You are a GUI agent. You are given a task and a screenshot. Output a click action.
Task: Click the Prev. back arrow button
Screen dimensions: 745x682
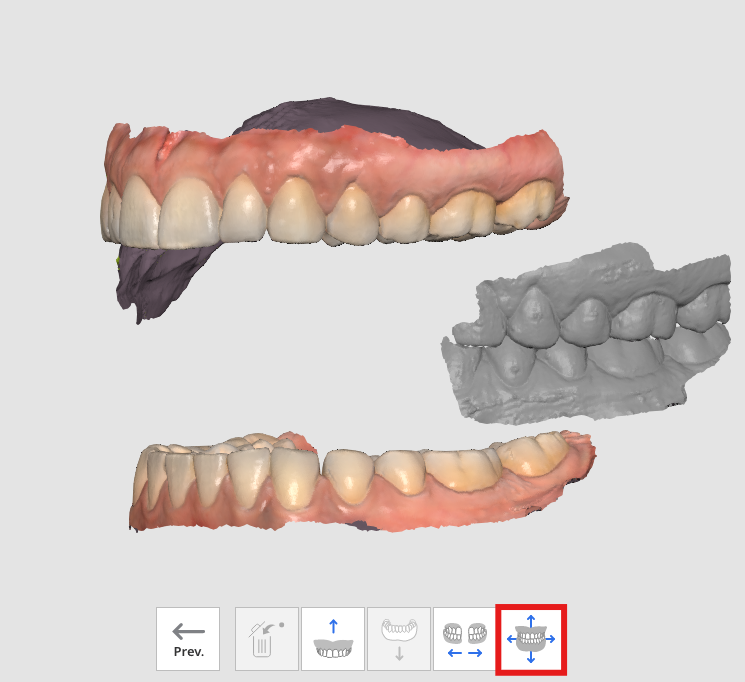tap(188, 638)
